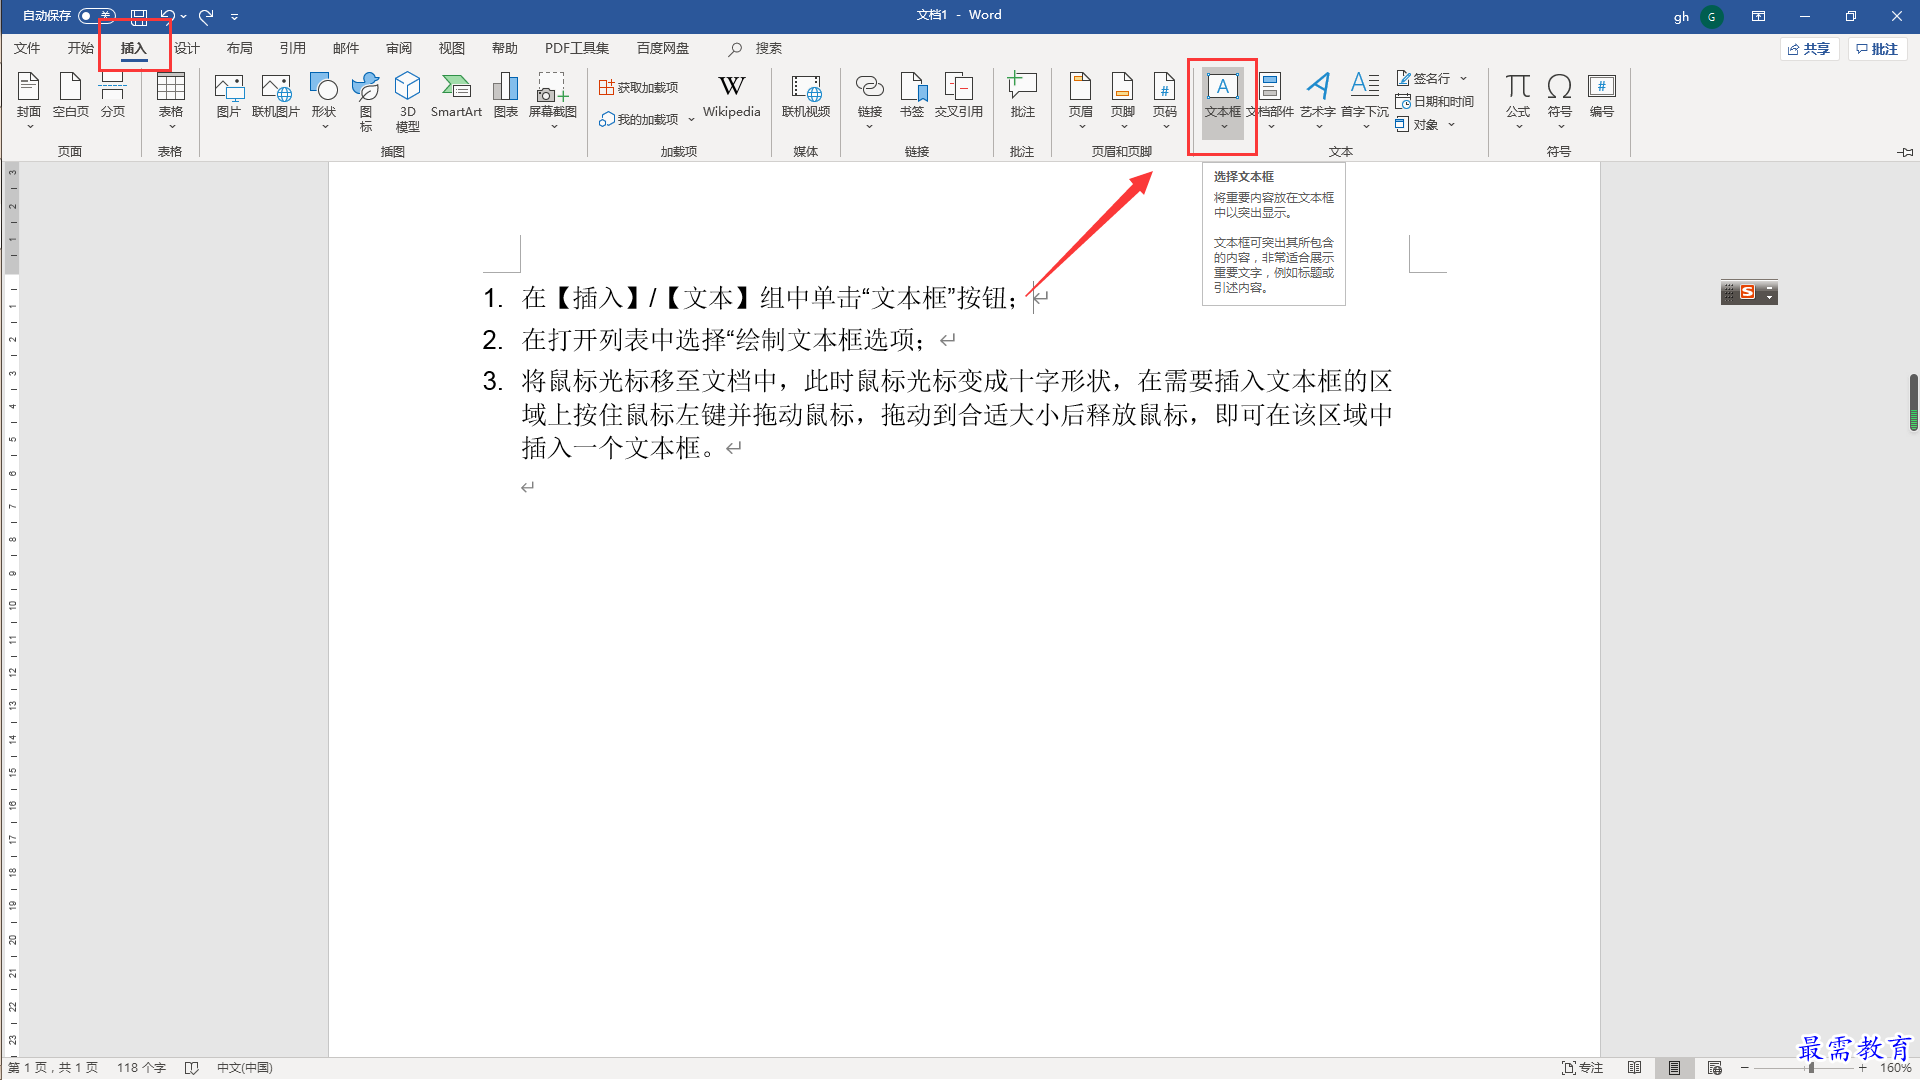
Task: Switch to the Home (开始) tab
Action: click(x=80, y=48)
